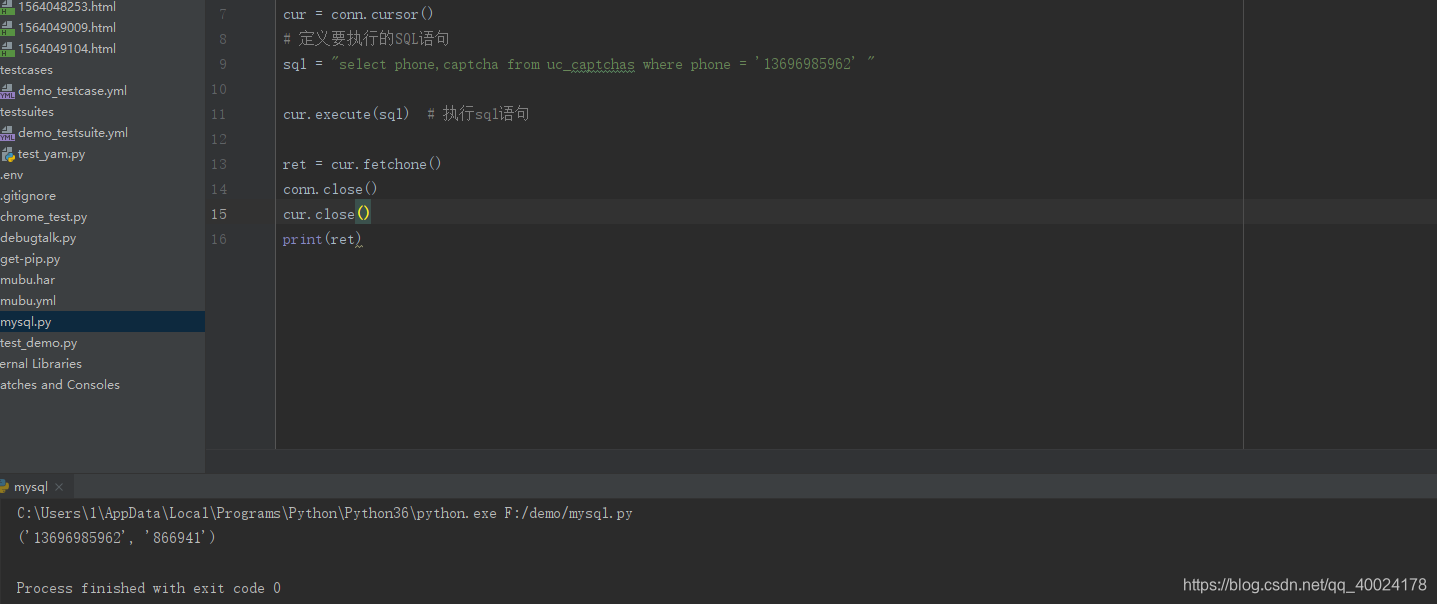The image size is (1437, 604).
Task: Select the testsuites folder
Action: [27, 112]
